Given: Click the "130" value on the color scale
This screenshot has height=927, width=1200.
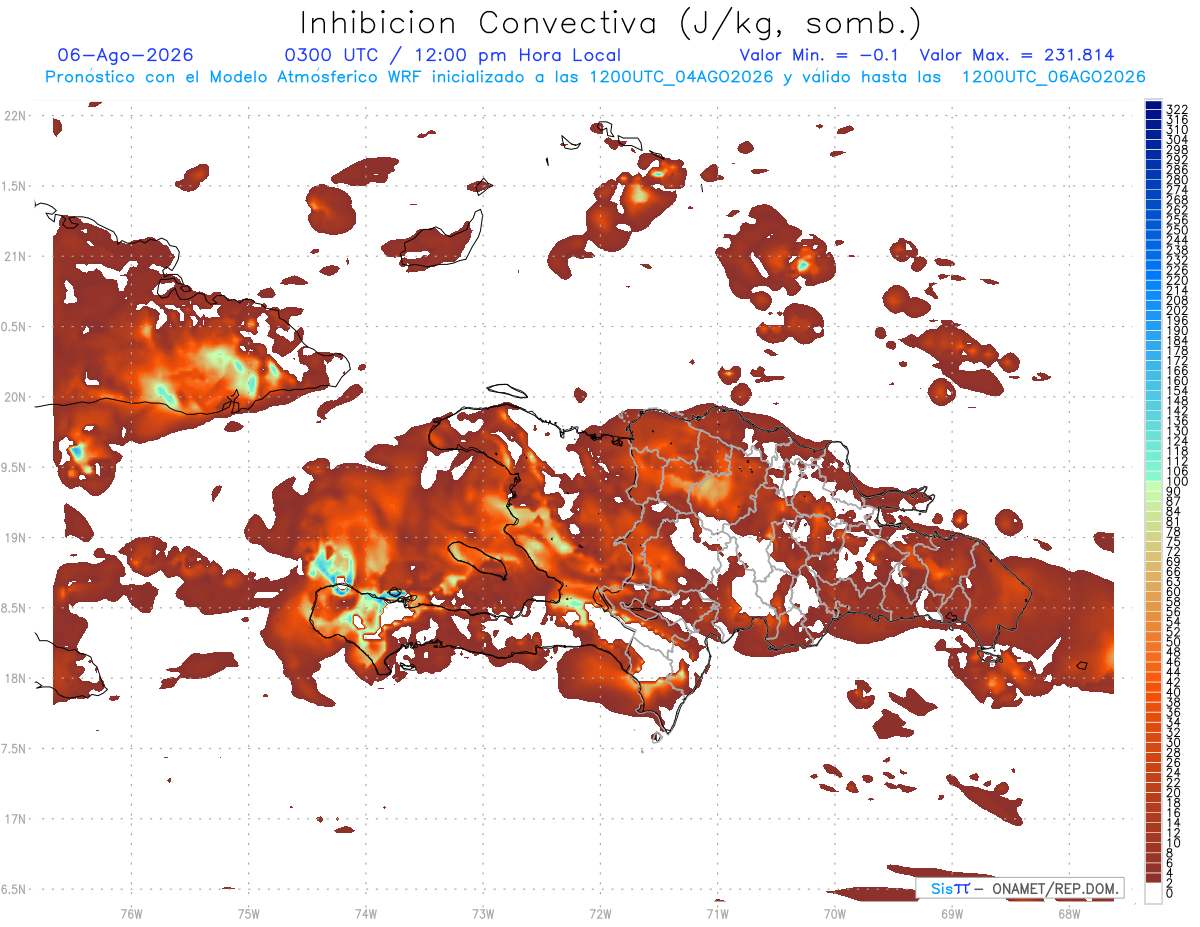Looking at the screenshot, I should (1176, 431).
